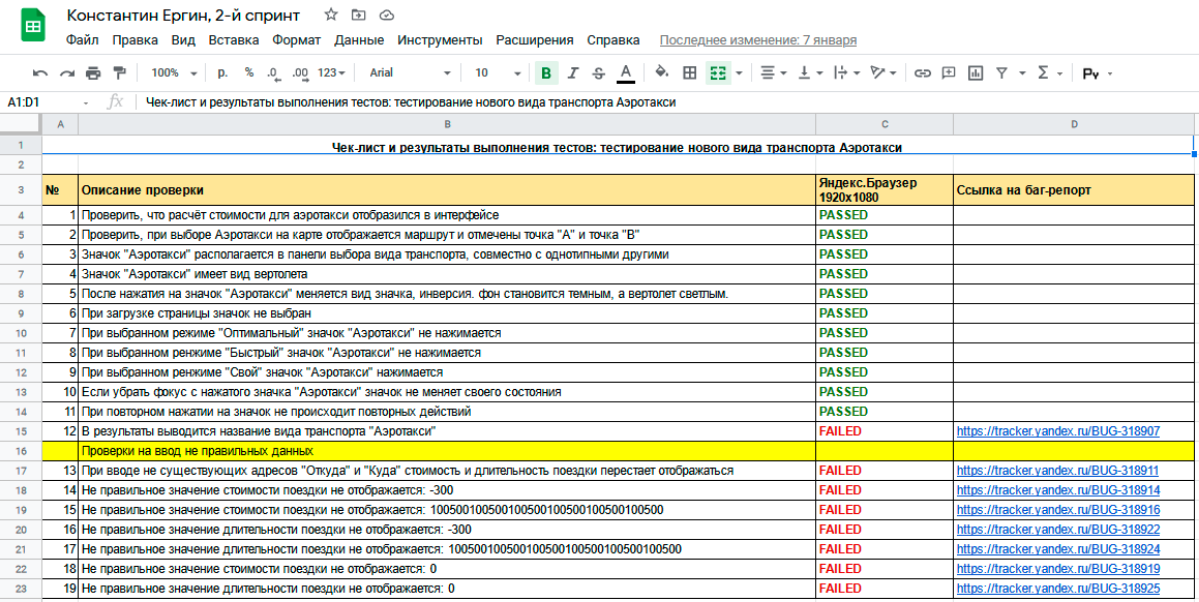Click the undo arrow in toolbar
1199x602 pixels.
[40, 73]
